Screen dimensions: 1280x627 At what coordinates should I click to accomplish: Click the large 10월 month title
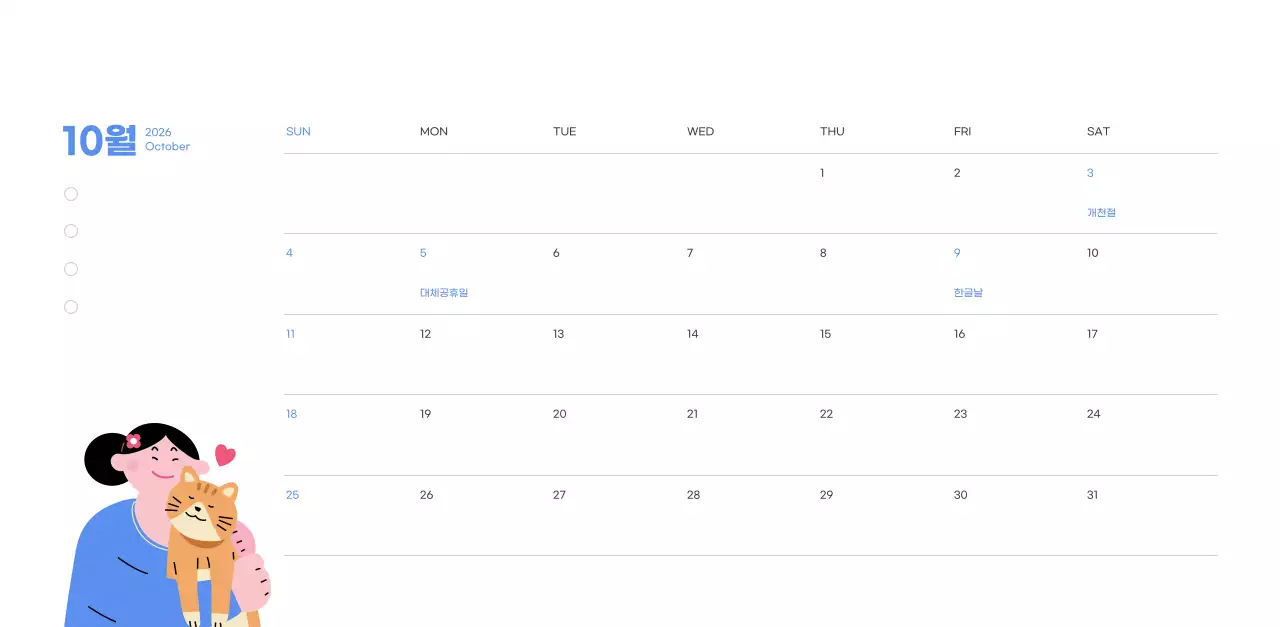click(99, 141)
